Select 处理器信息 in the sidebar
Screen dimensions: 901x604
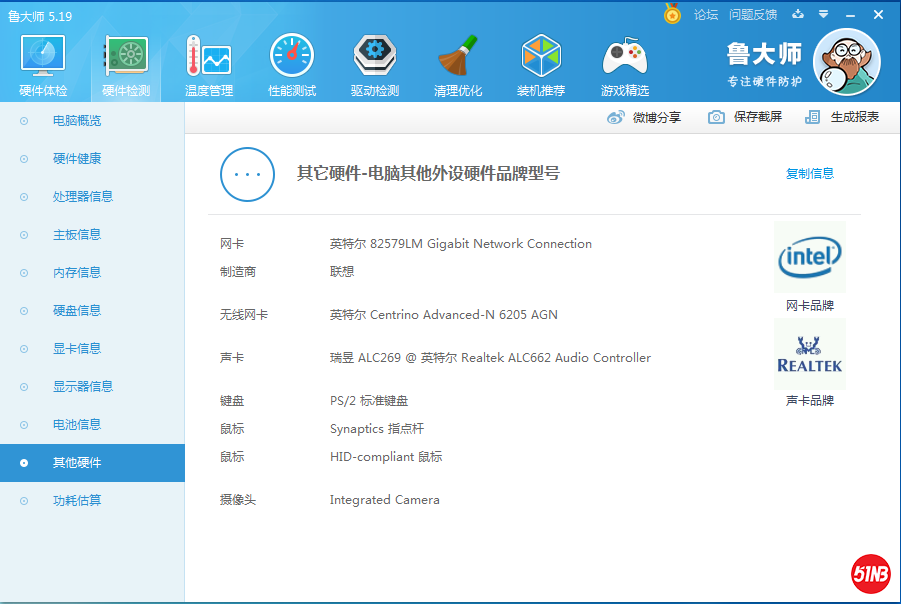83,197
